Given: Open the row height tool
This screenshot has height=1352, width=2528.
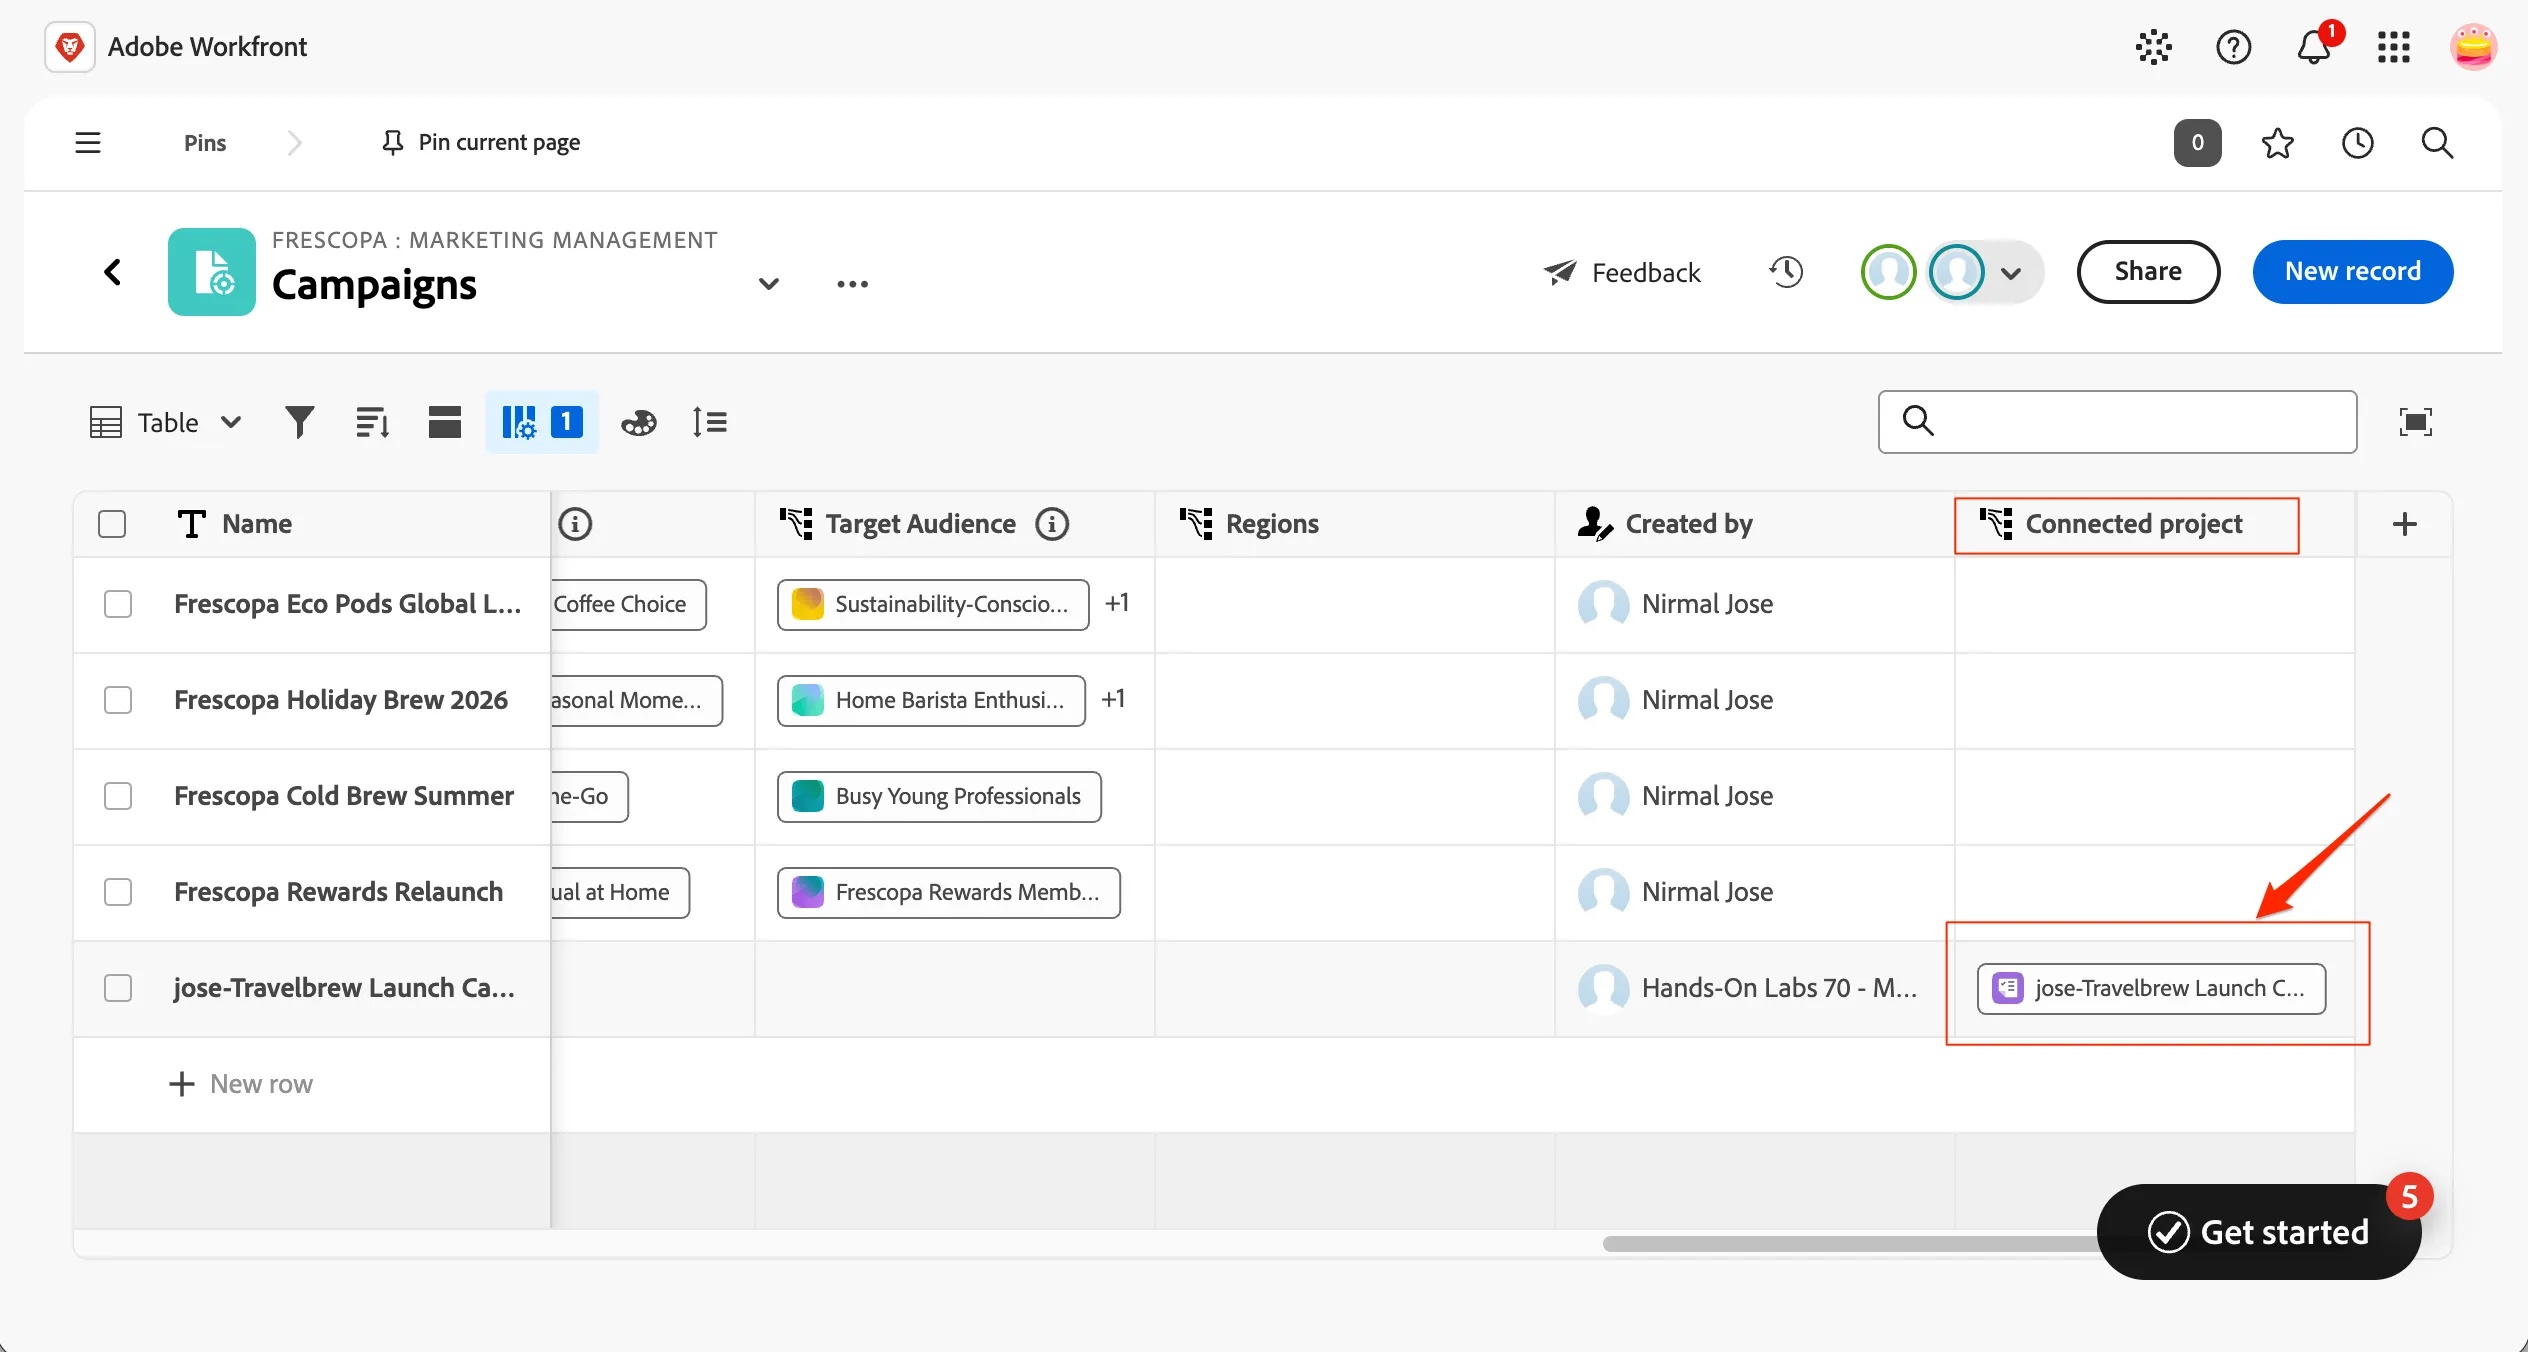Looking at the screenshot, I should click(x=709, y=423).
